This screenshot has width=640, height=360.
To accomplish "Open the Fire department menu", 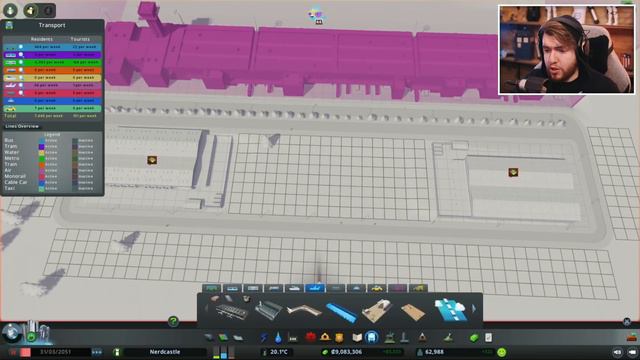I will pos(325,338).
